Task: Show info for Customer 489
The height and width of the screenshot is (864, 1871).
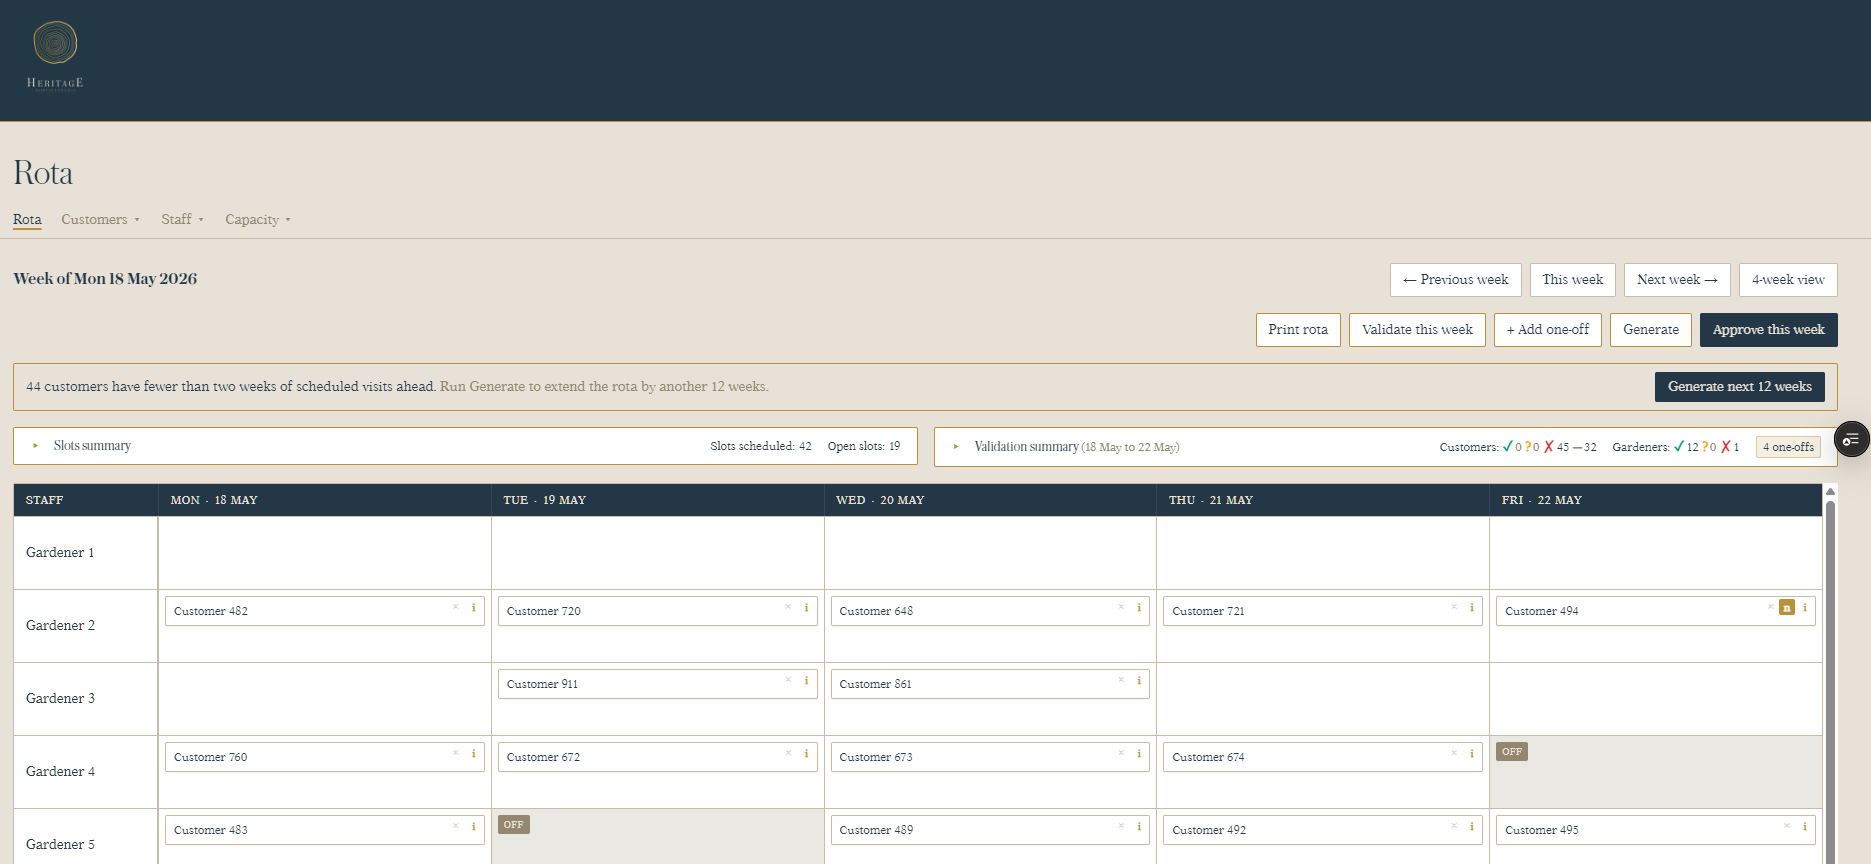Action: pyautogui.click(x=1139, y=827)
